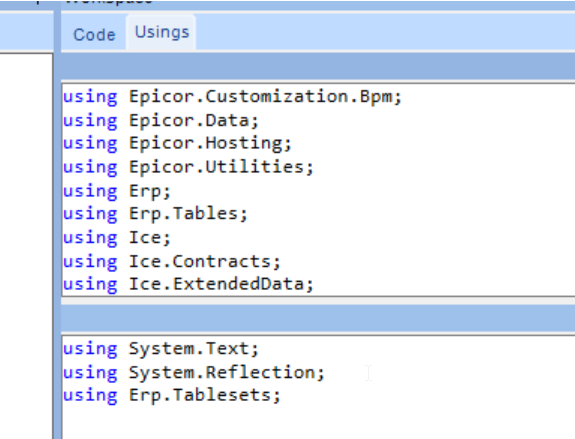Click the blue header above system usings box
This screenshot has height=439, width=575.
(x=318, y=66)
